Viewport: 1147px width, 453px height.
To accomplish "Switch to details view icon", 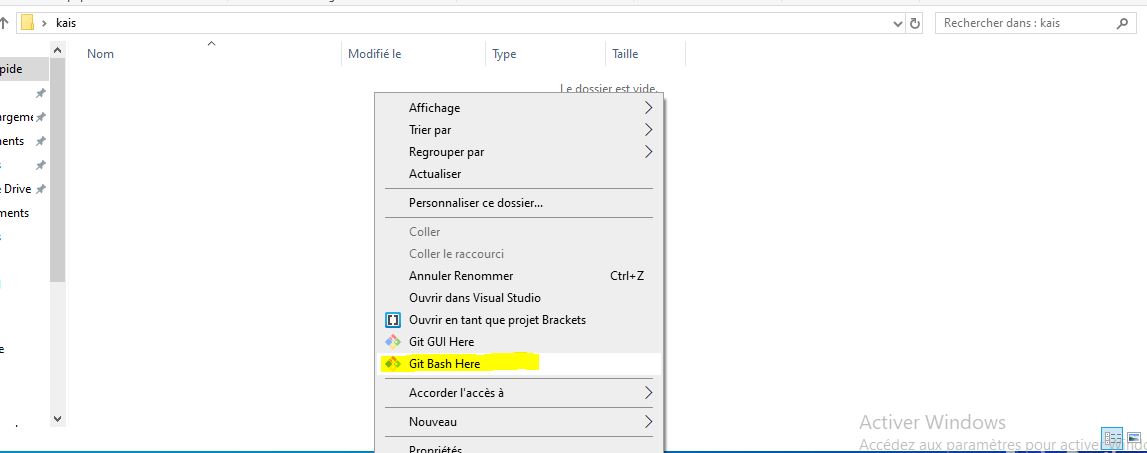I will tap(1112, 438).
